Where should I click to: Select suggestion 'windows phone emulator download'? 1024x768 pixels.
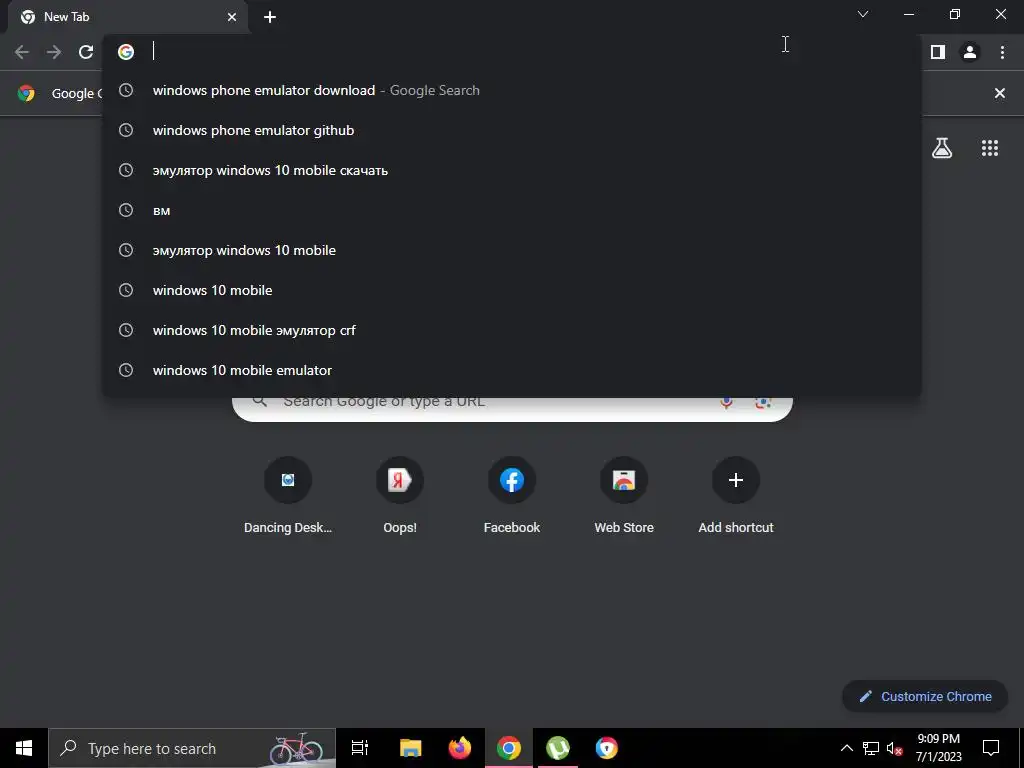click(x=512, y=90)
